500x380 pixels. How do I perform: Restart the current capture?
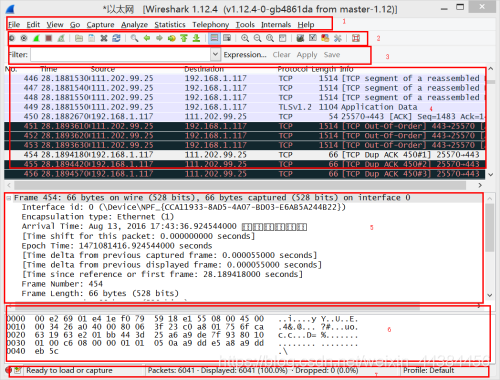(x=61, y=38)
